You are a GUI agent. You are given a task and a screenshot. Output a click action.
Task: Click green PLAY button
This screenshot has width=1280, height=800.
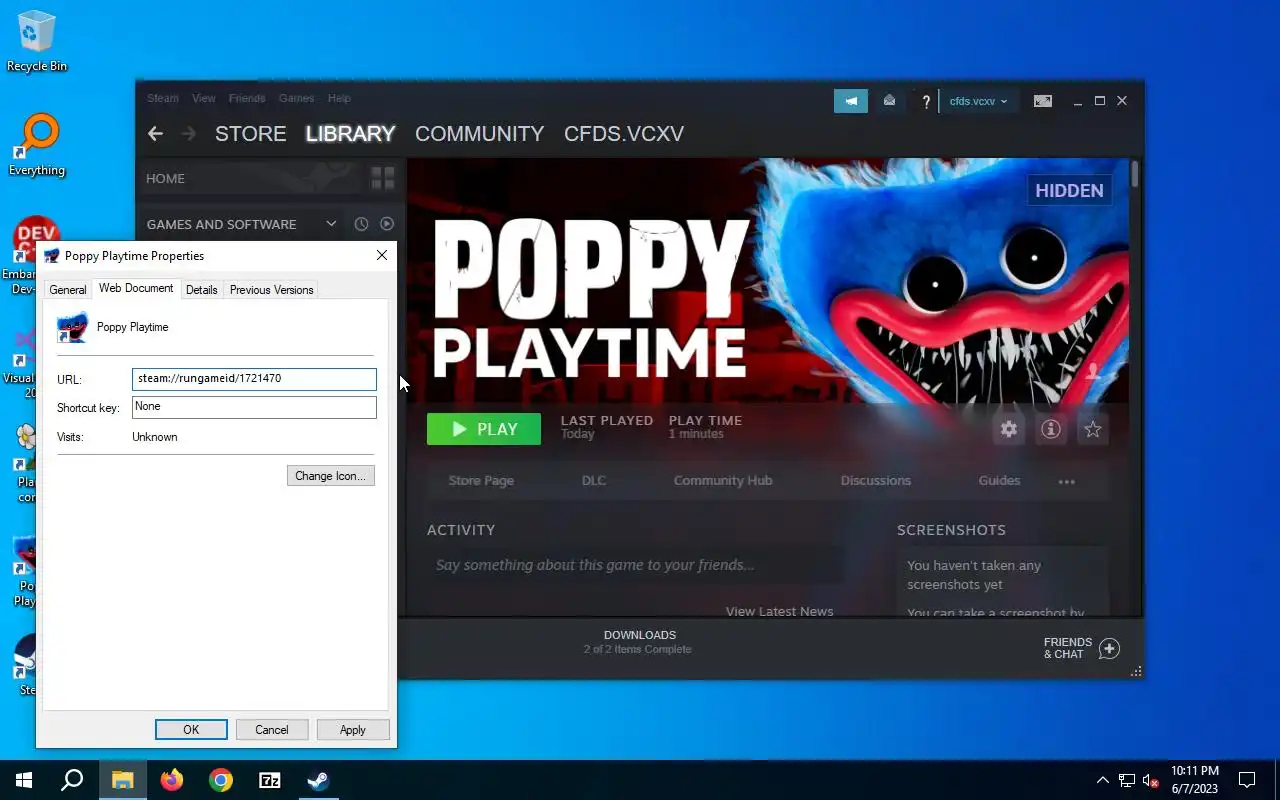(x=484, y=429)
